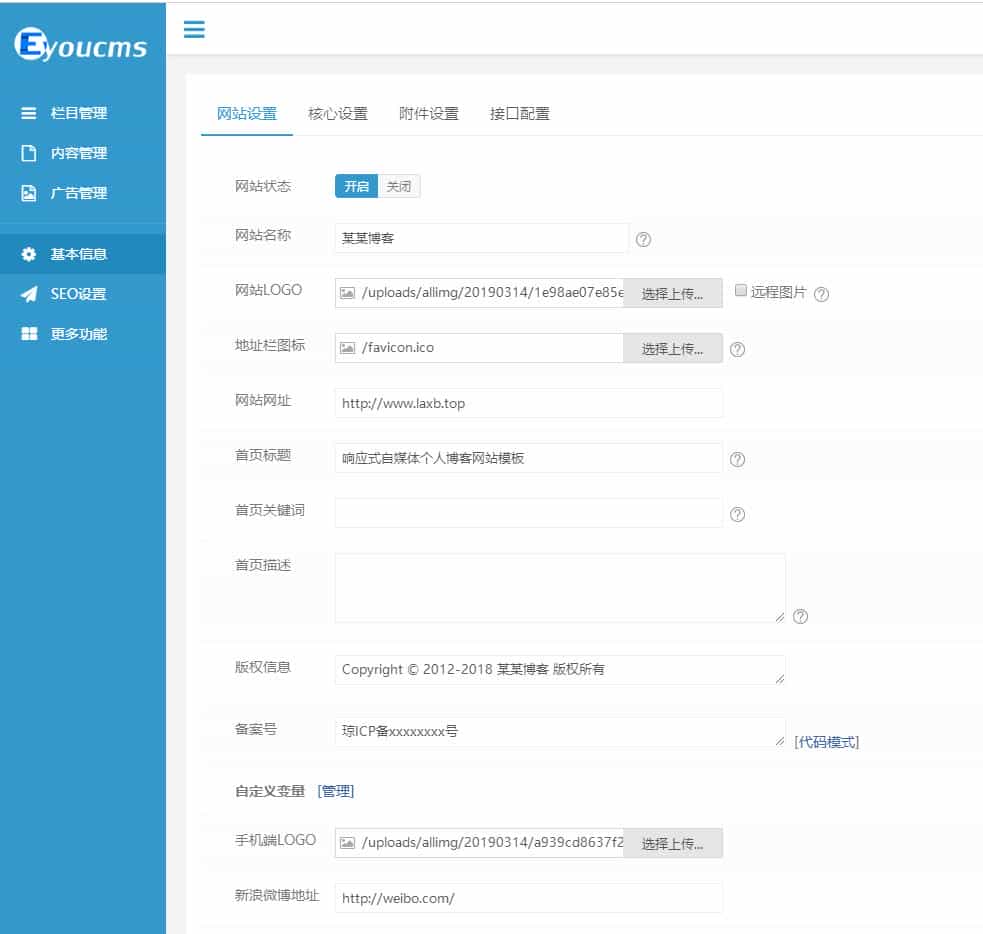Focus the 新浪微博地址 input field

click(528, 898)
